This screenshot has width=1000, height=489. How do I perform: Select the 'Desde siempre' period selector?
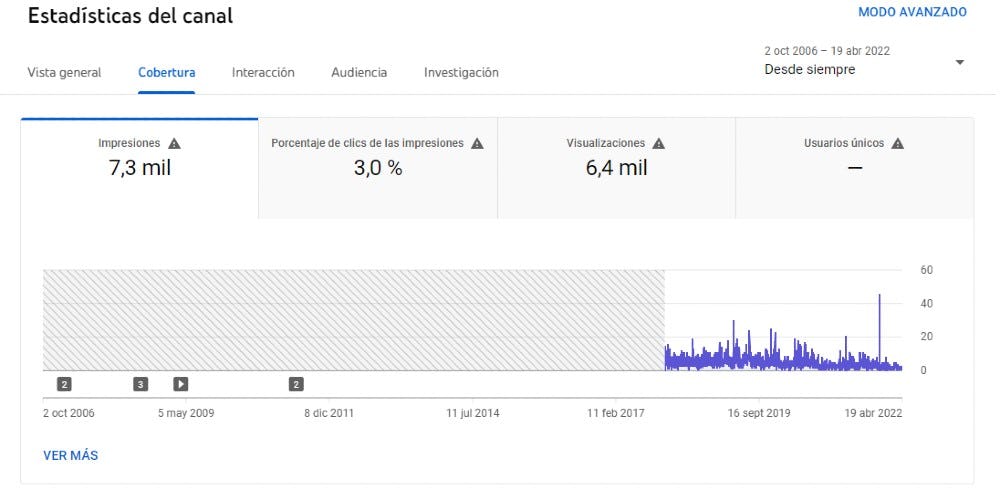tap(810, 70)
